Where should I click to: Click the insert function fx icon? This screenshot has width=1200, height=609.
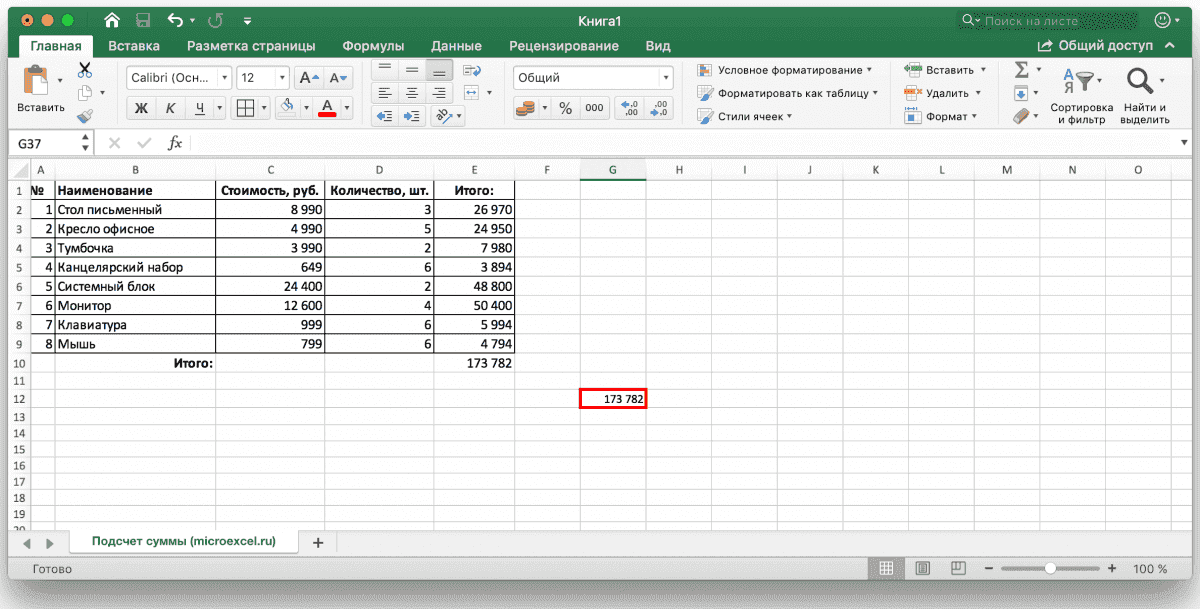174,143
